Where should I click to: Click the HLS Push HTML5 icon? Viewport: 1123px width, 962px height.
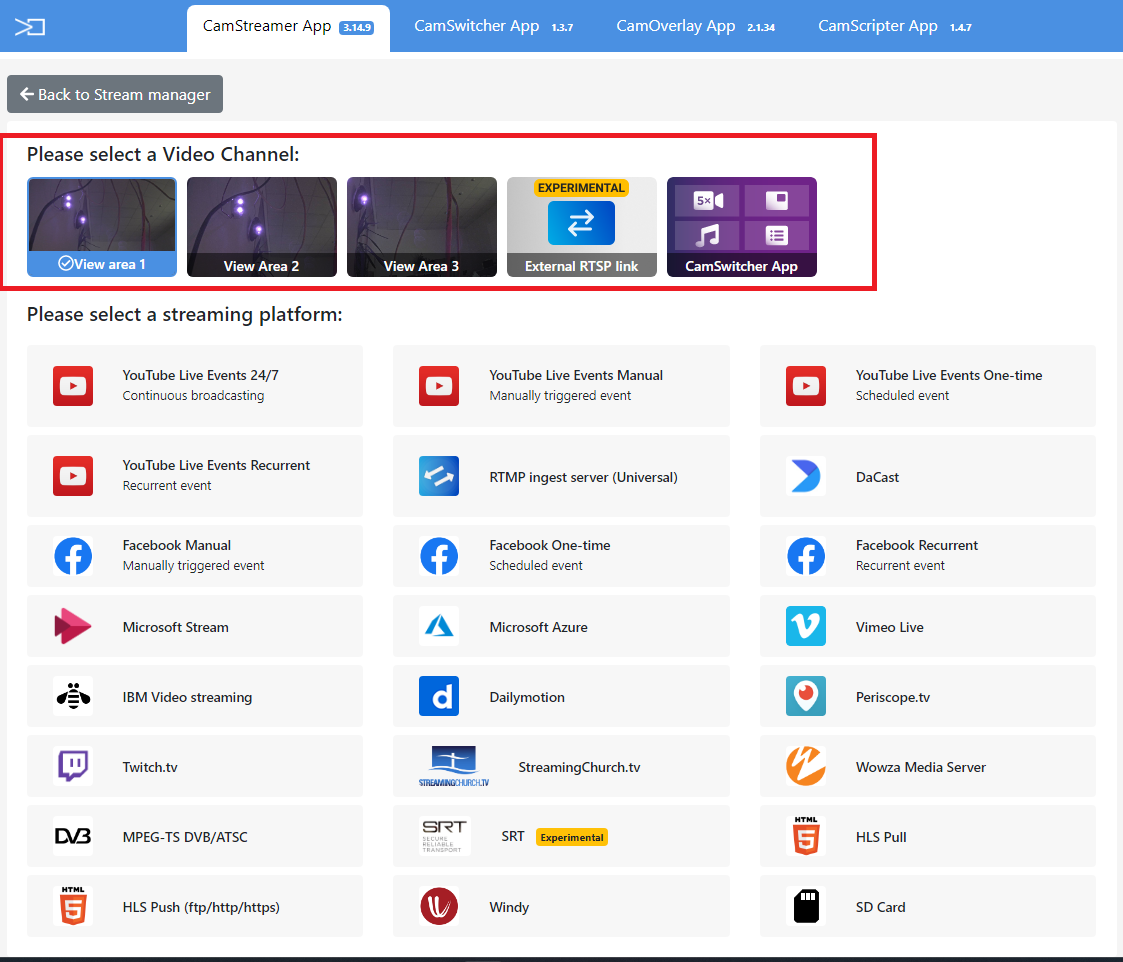coord(73,906)
